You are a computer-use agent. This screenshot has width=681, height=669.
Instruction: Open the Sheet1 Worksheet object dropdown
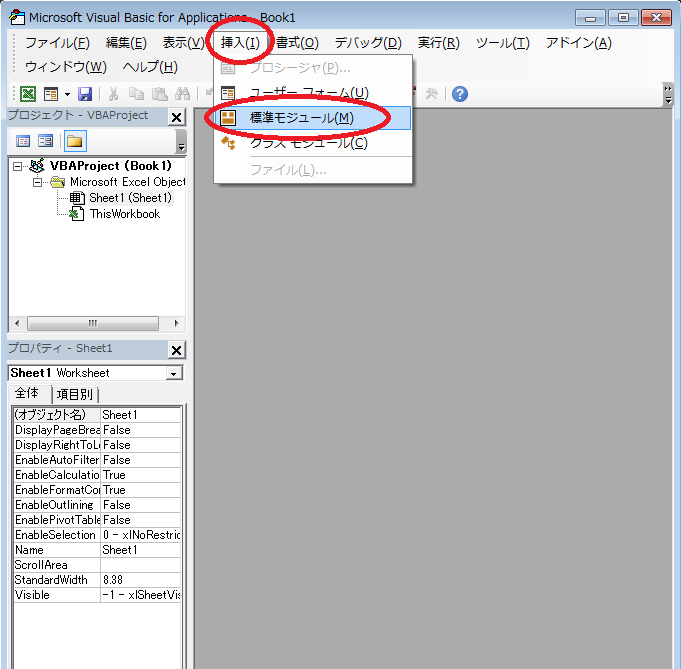click(x=174, y=374)
